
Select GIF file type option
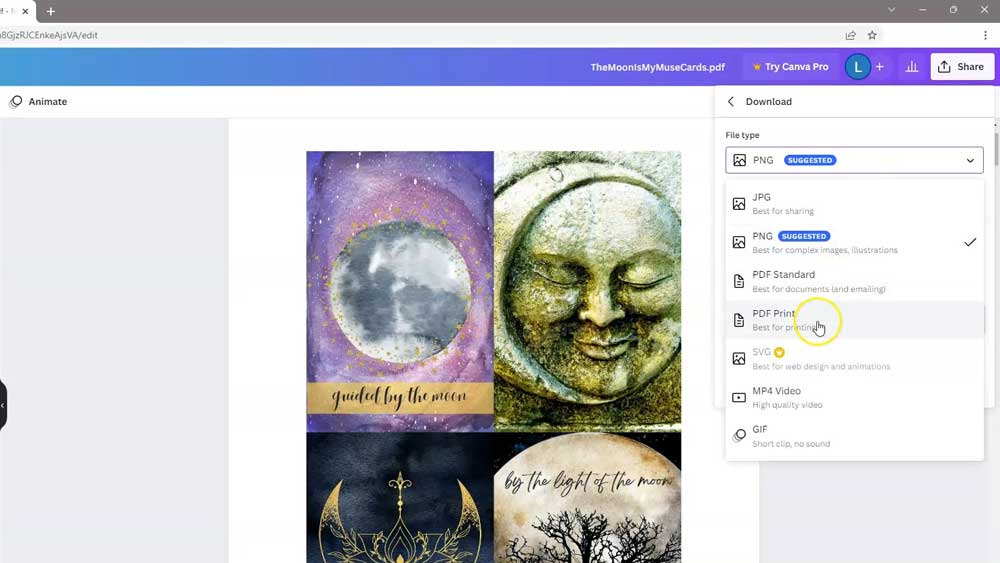[854, 436]
